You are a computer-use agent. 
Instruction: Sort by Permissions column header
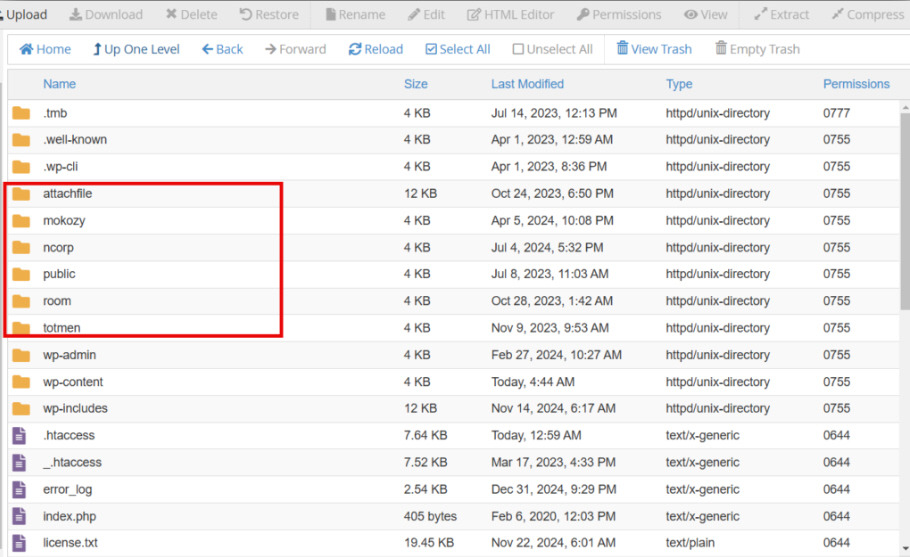(x=856, y=84)
